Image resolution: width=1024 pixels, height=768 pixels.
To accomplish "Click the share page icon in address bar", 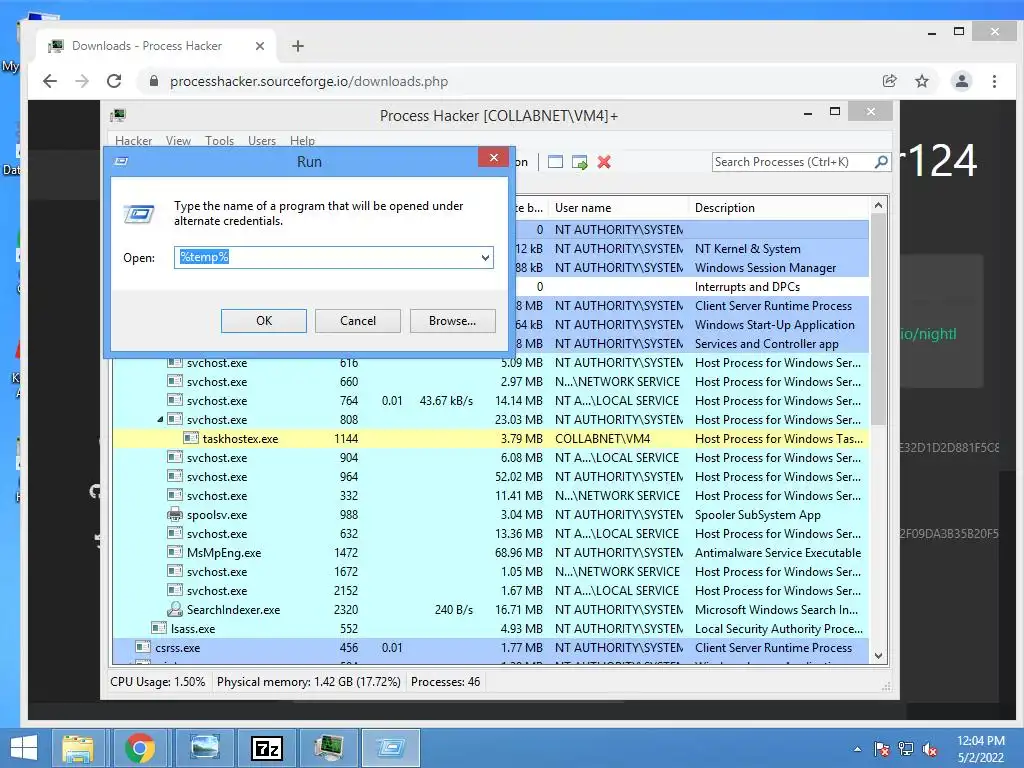I will point(889,81).
